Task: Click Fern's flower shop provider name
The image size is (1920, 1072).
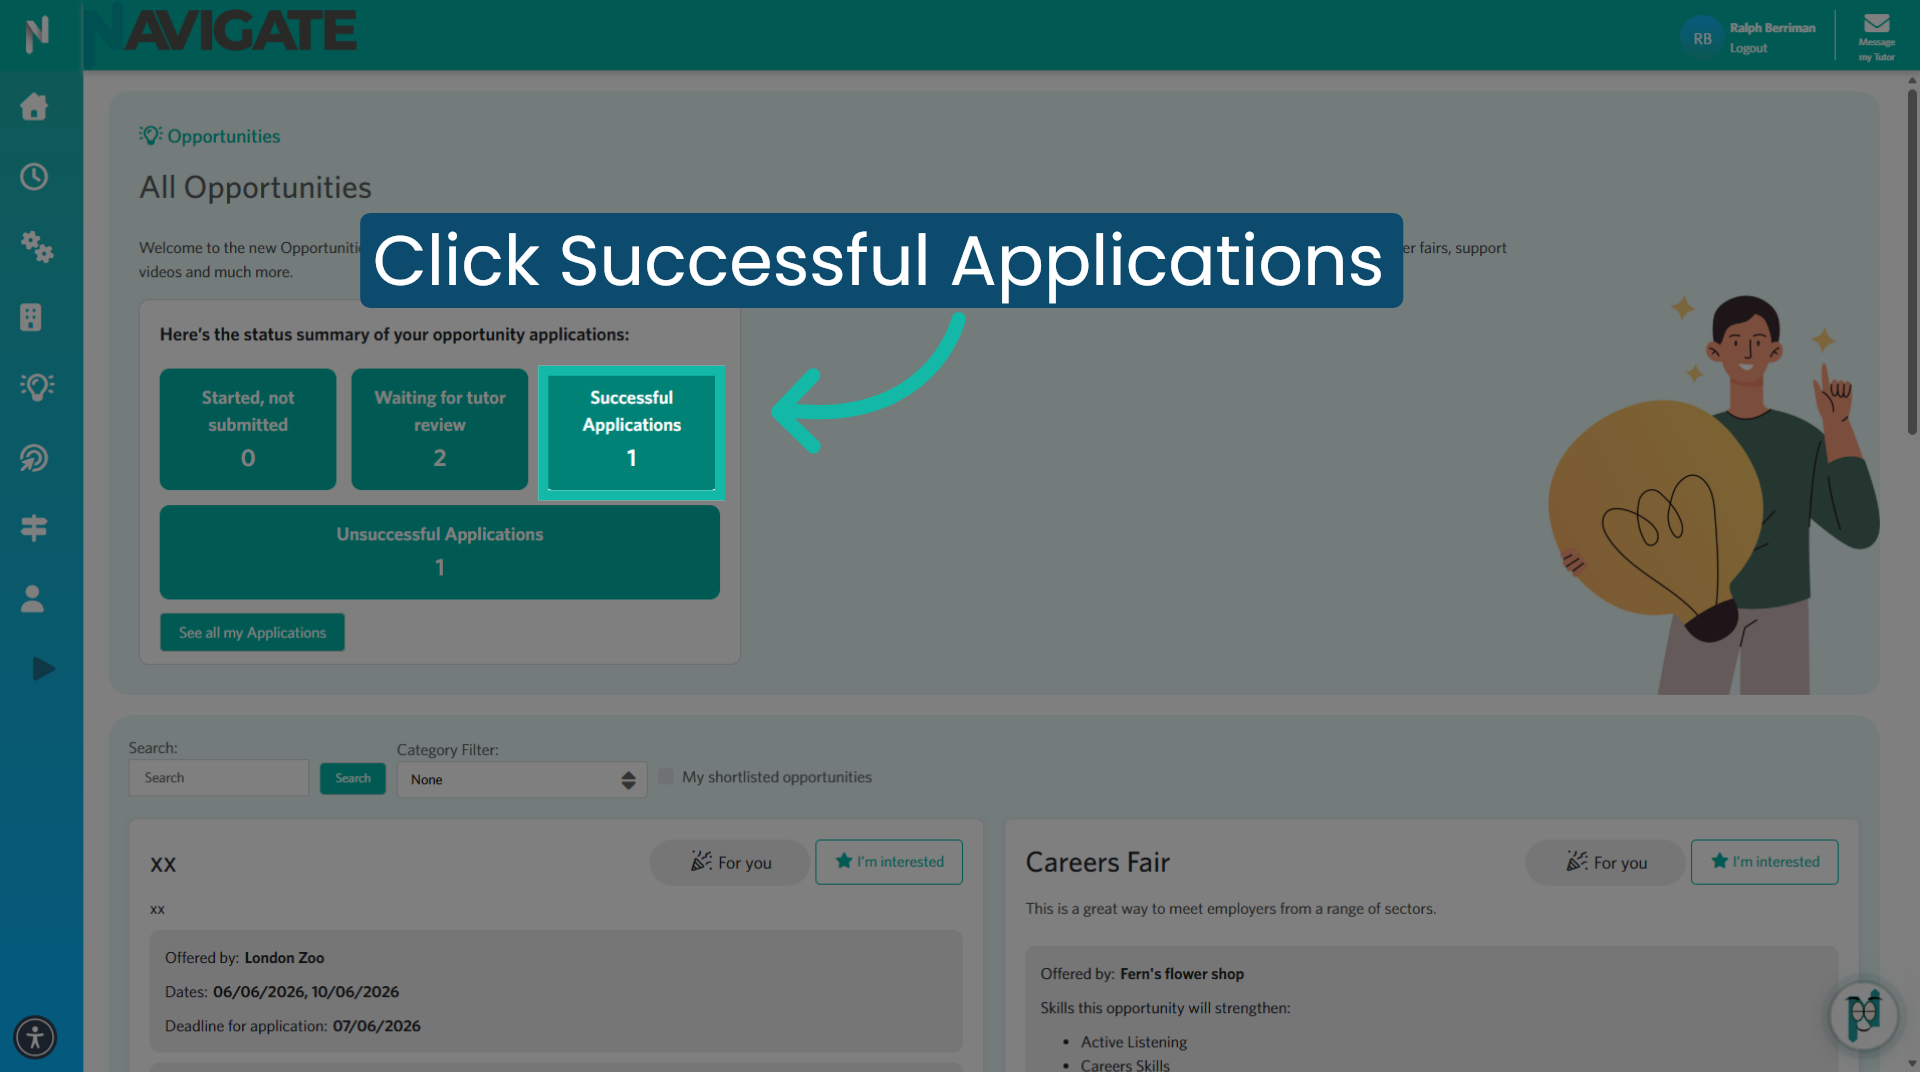Action: click(1182, 974)
